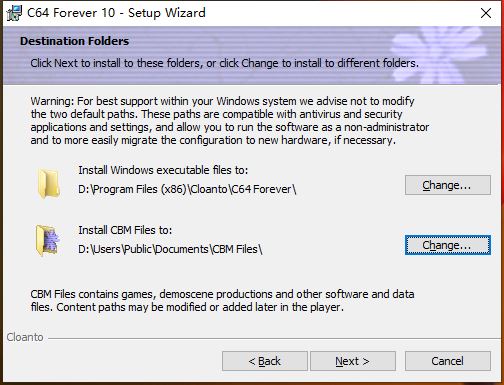Viewport: 504px width, 385px height.
Task: Cancel the C64 Forever installation
Action: 448,361
